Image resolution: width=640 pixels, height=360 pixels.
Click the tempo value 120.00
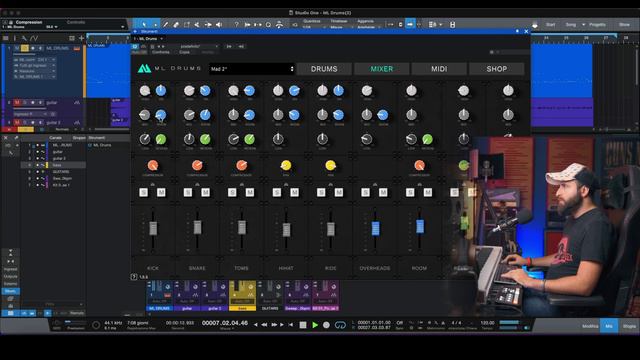(487, 322)
